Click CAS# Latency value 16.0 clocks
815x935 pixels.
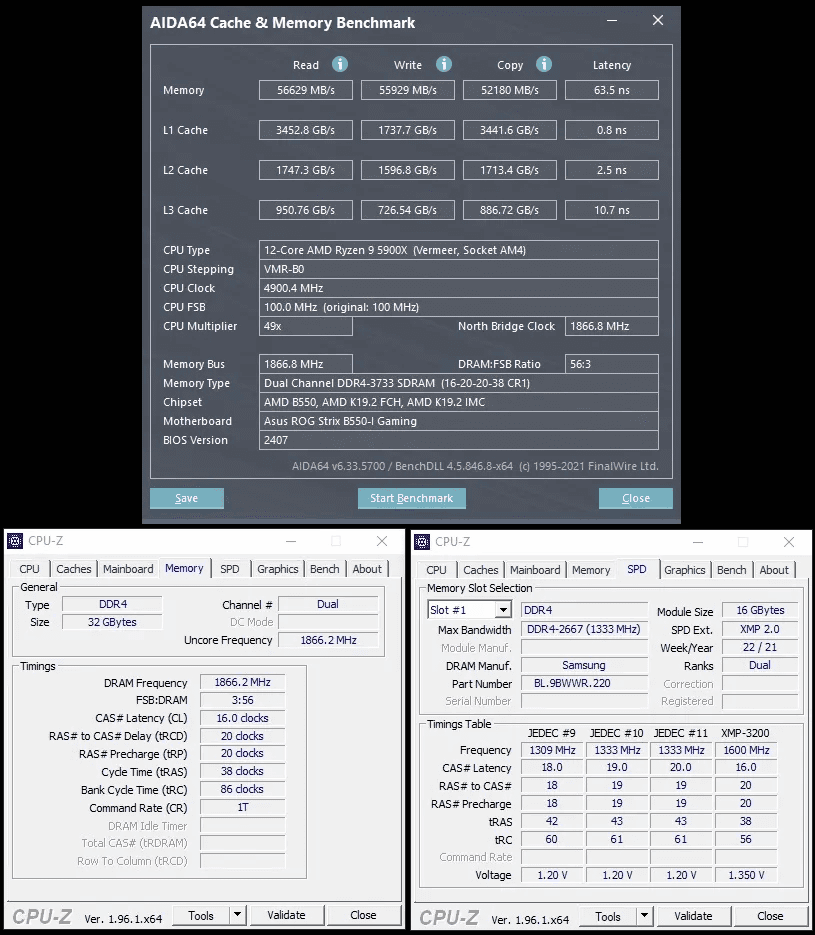[242, 718]
